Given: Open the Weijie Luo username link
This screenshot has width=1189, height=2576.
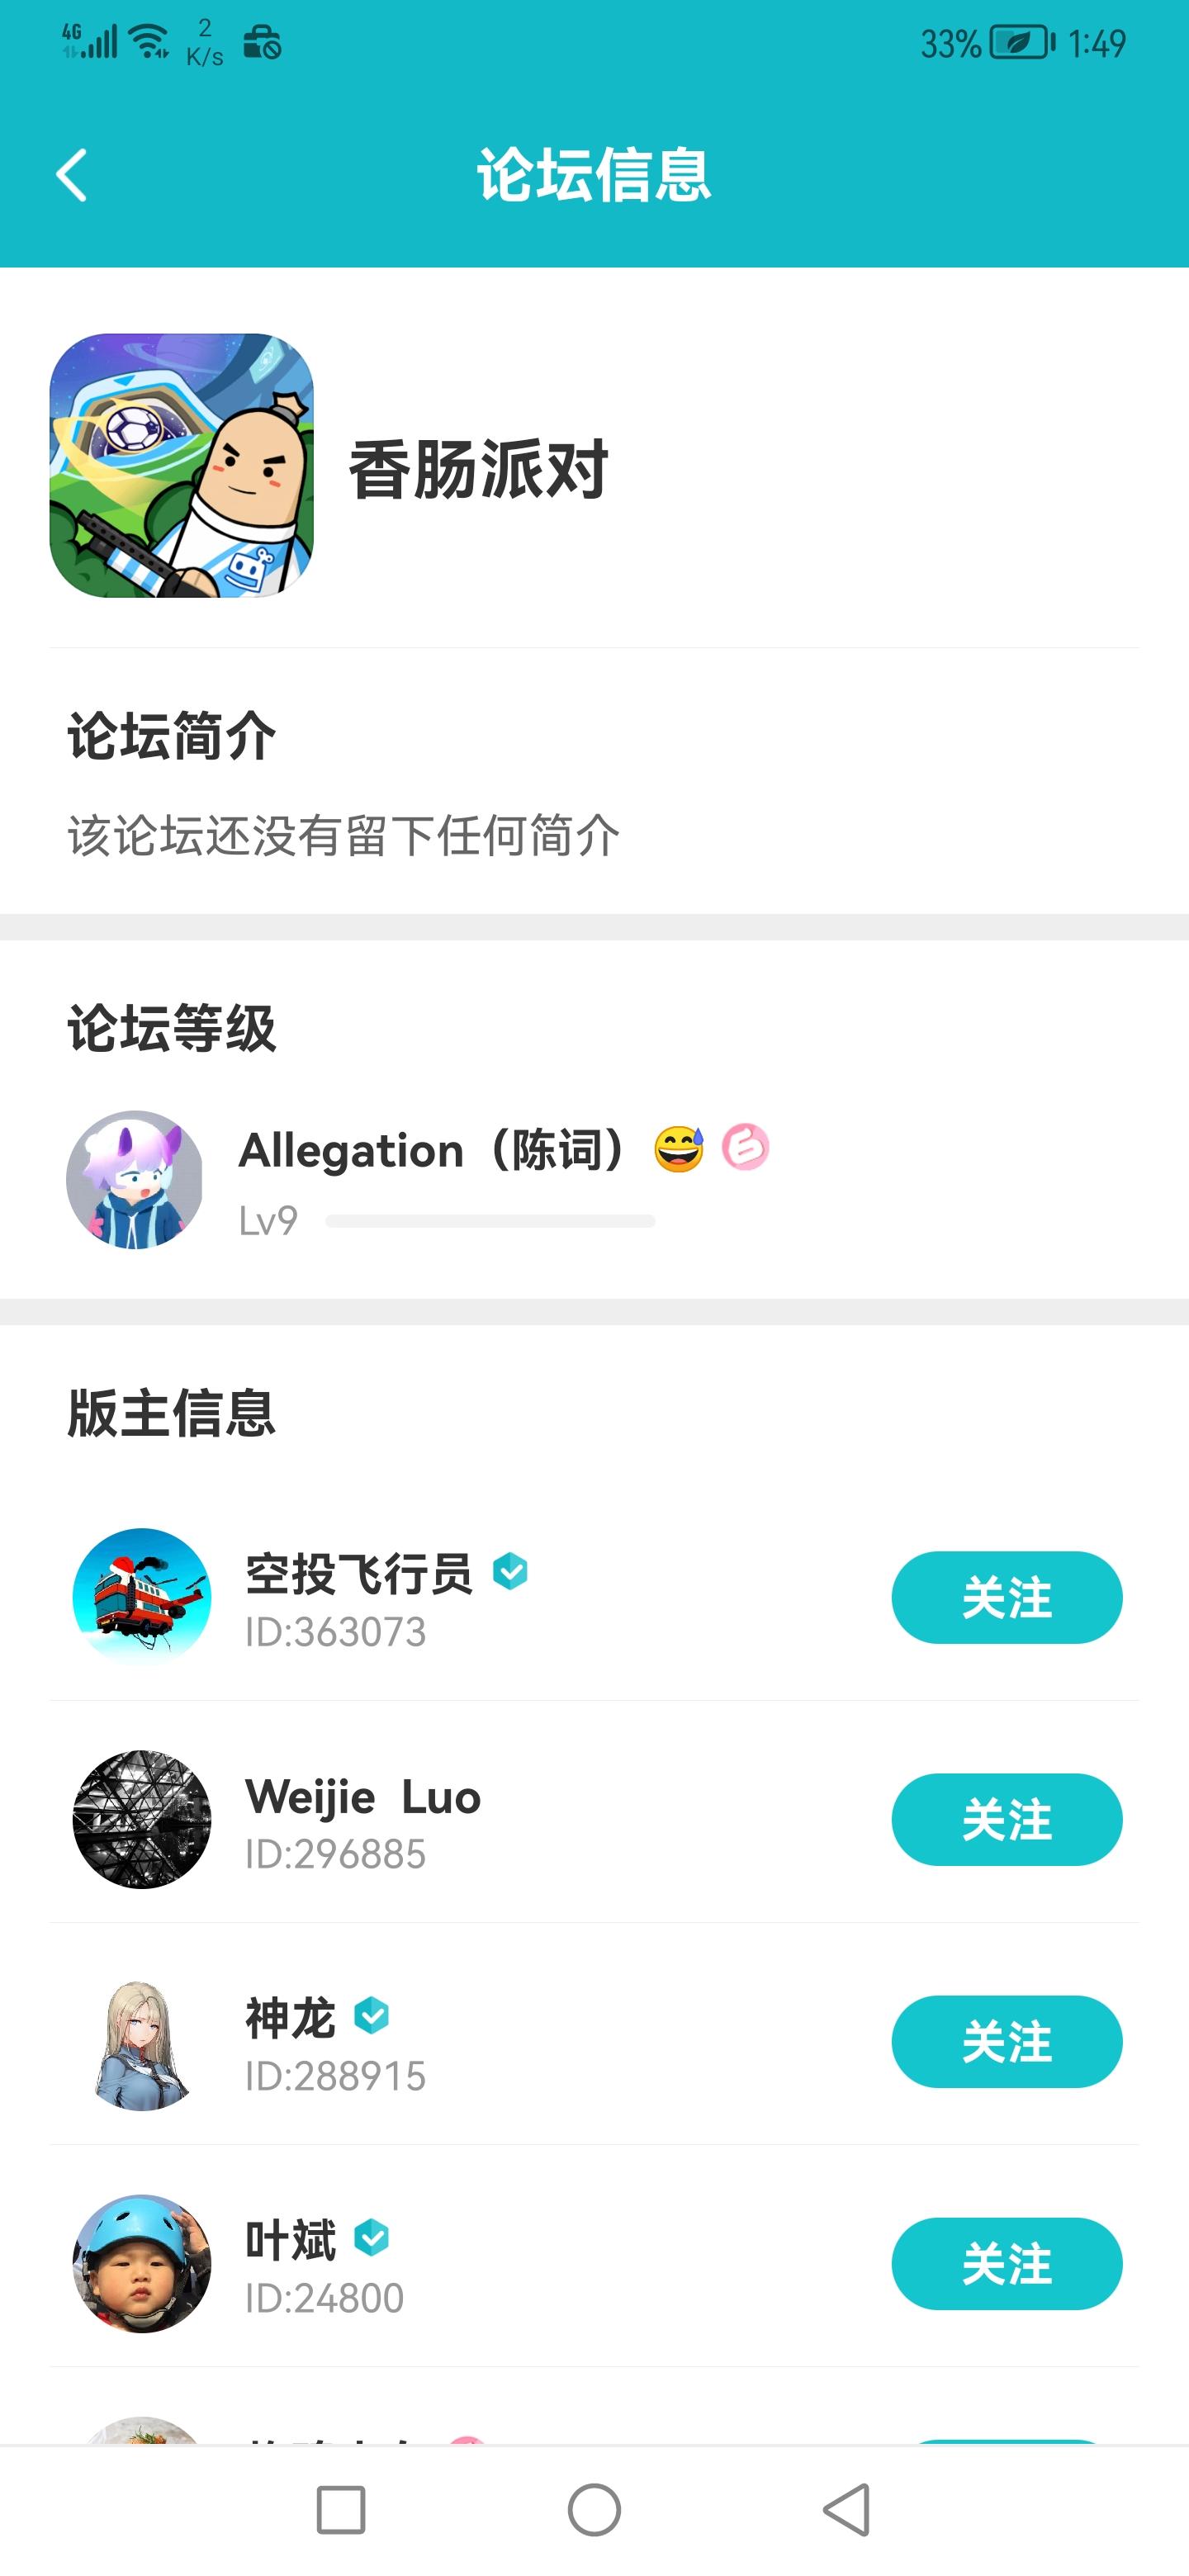Looking at the screenshot, I should click(x=363, y=1797).
